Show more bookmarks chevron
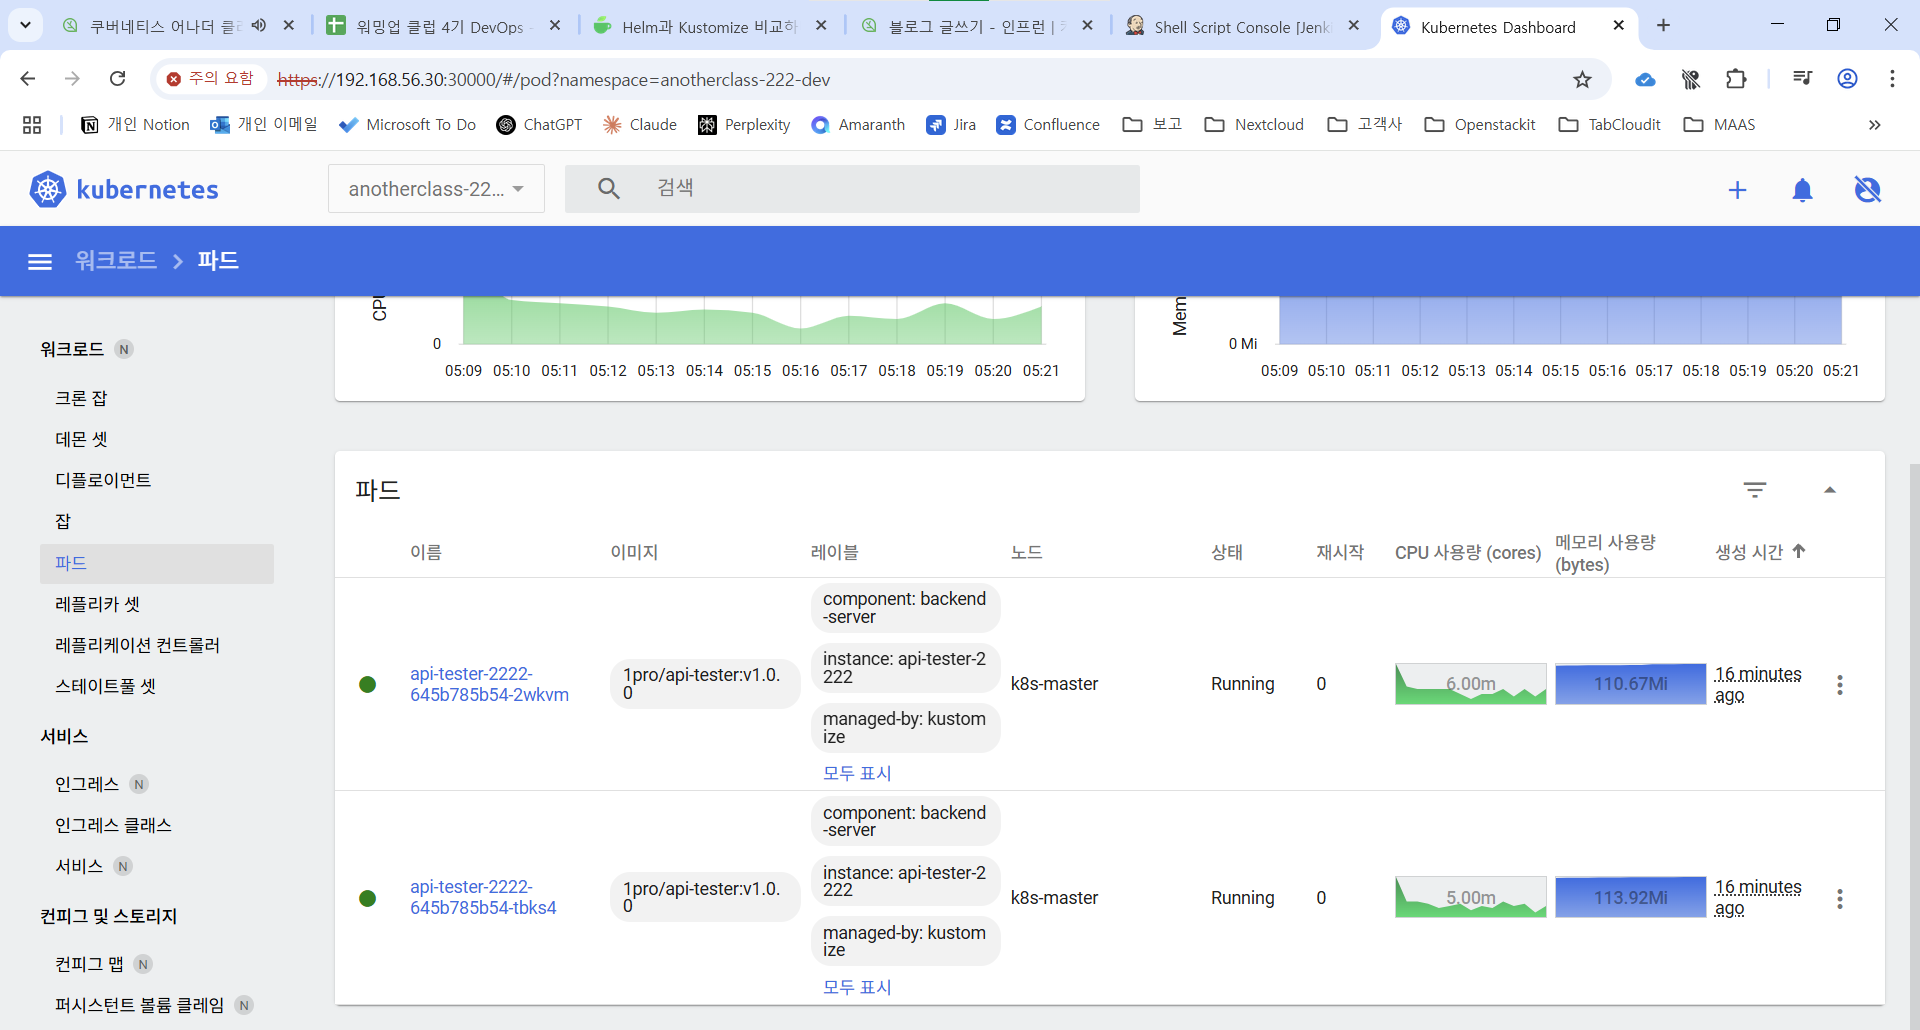Image resolution: width=1920 pixels, height=1030 pixels. pyautogui.click(x=1874, y=125)
